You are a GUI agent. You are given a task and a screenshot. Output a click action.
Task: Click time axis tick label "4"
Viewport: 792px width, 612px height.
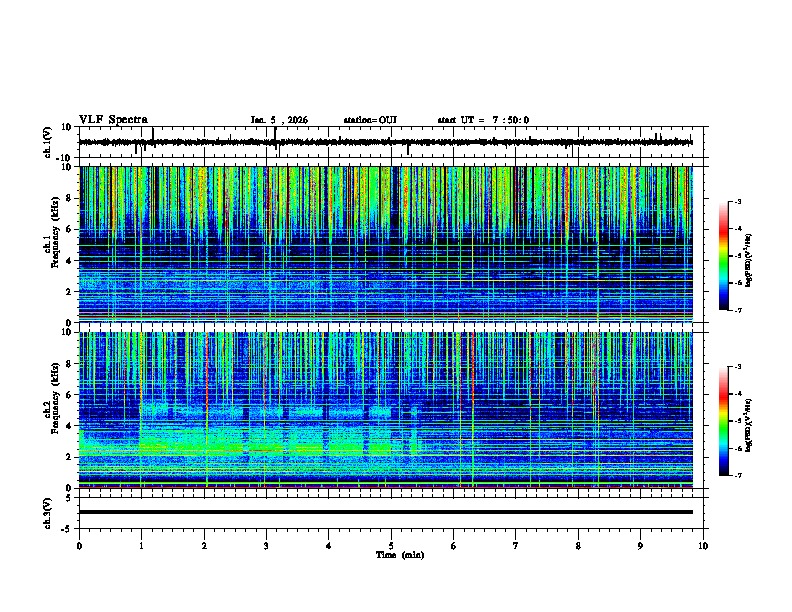(x=329, y=546)
